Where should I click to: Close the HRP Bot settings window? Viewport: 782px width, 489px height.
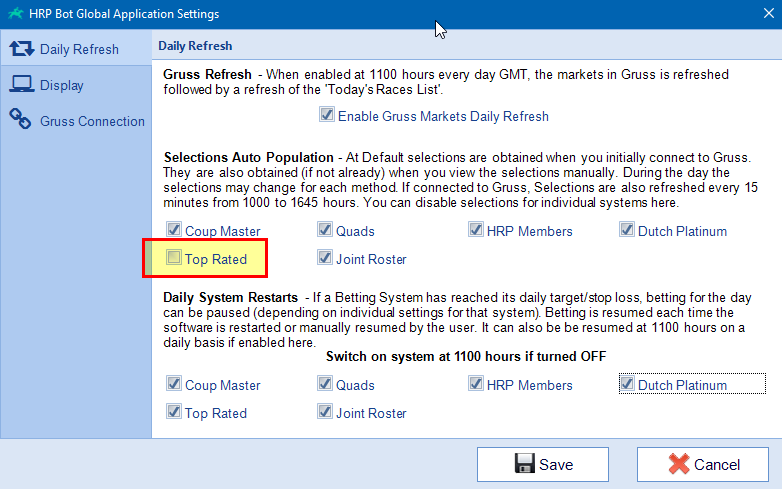[769, 13]
